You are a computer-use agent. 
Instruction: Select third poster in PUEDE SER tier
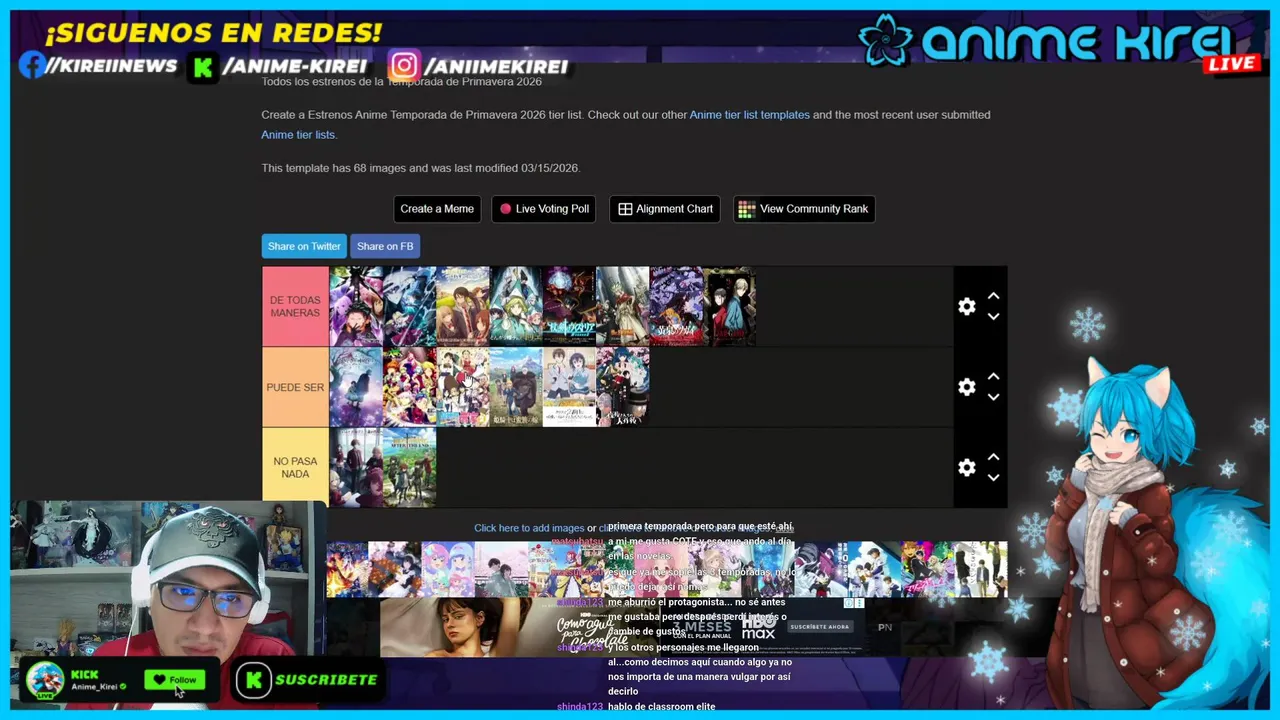pyautogui.click(x=463, y=387)
